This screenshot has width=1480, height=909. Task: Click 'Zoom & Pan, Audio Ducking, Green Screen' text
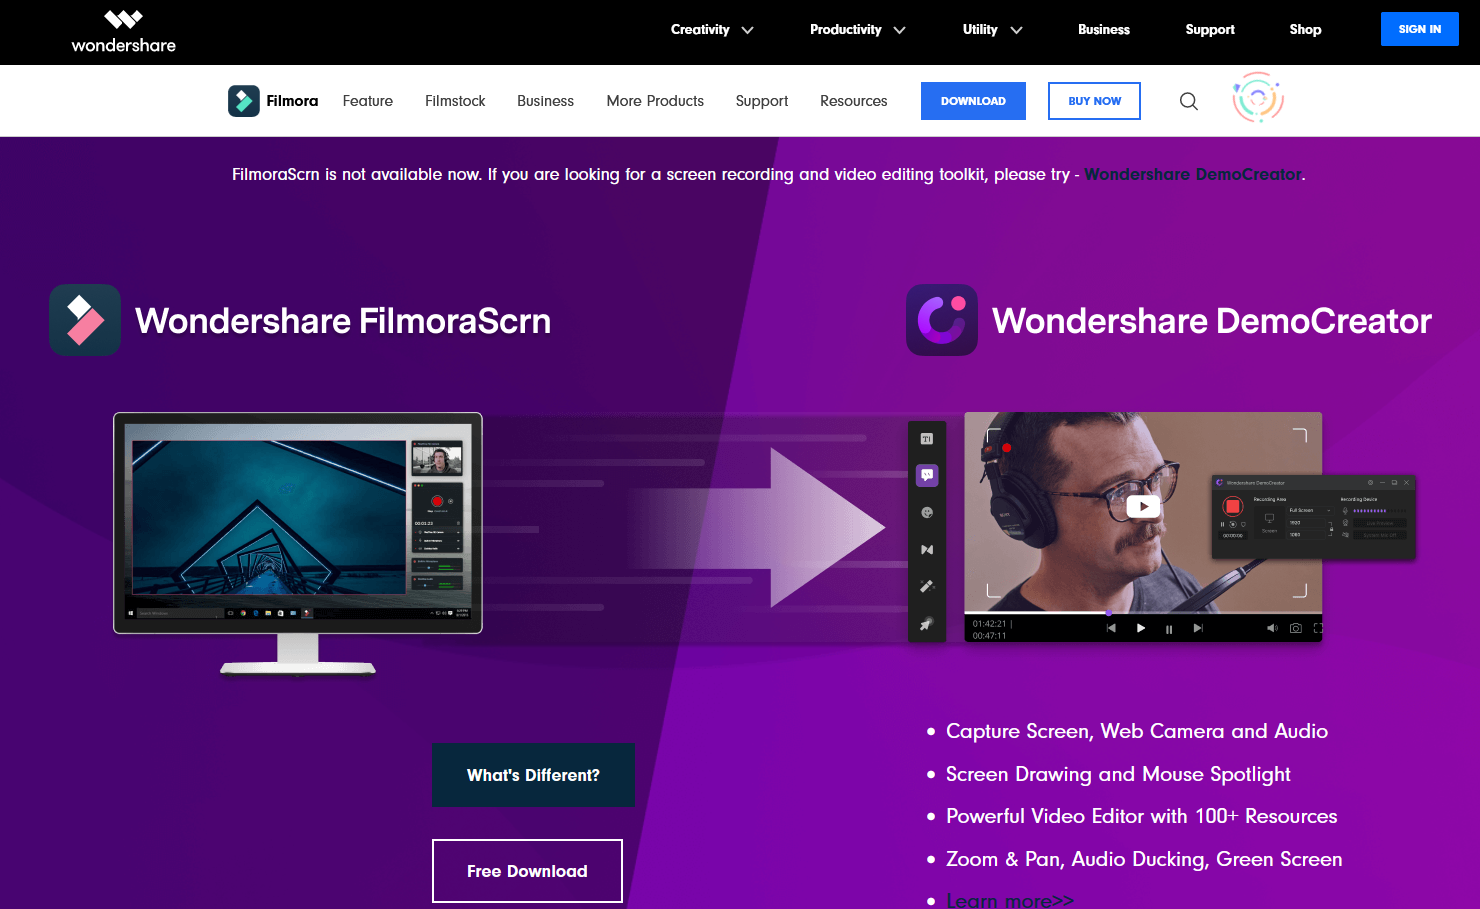click(1144, 859)
